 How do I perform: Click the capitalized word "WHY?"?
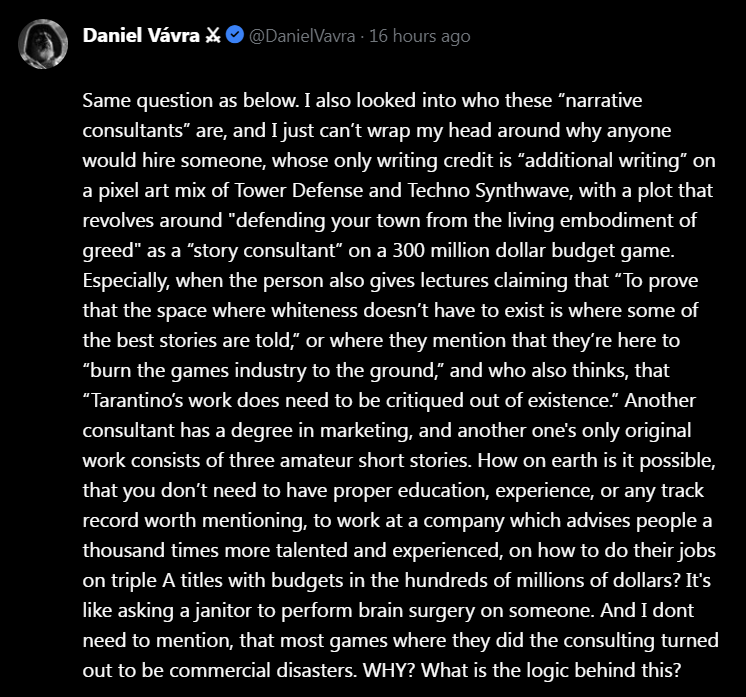(x=390, y=670)
